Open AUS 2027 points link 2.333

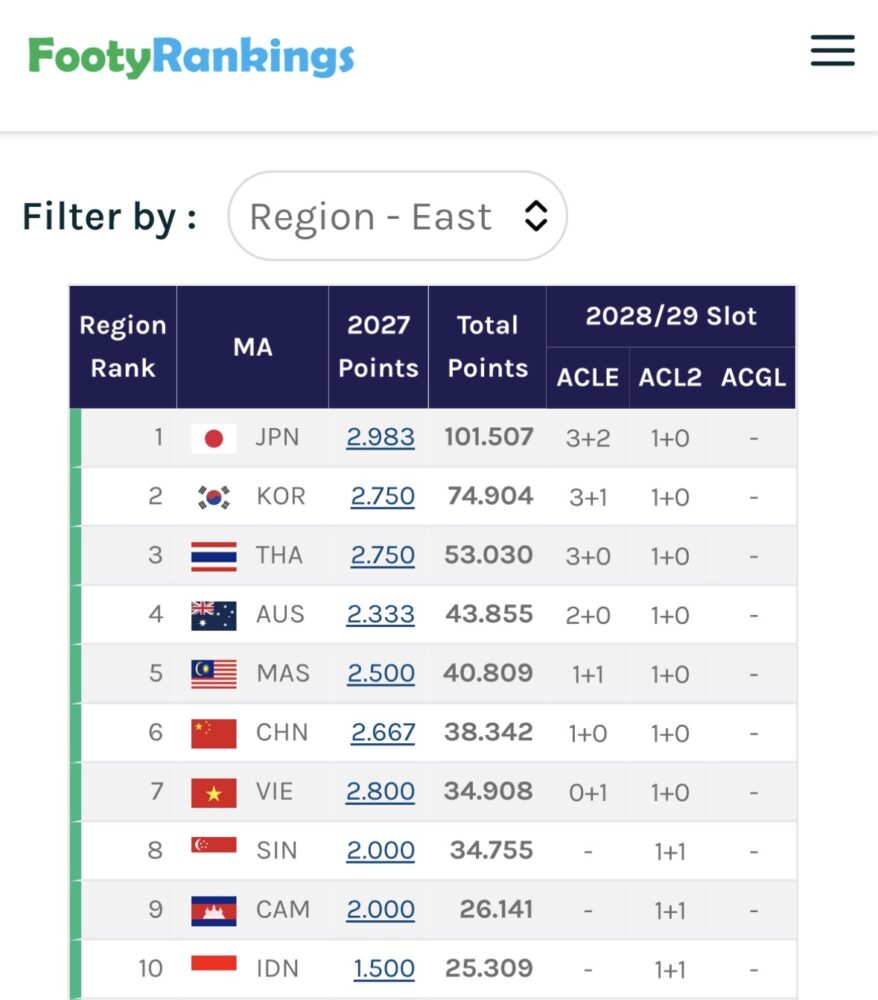(381, 614)
